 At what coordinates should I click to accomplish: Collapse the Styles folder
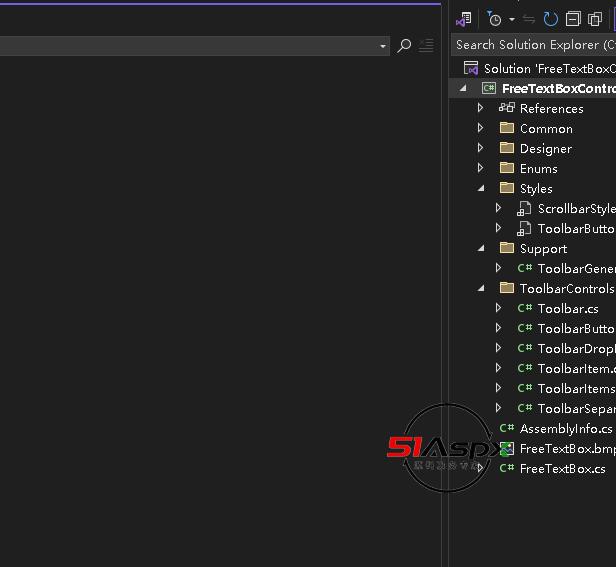point(481,188)
